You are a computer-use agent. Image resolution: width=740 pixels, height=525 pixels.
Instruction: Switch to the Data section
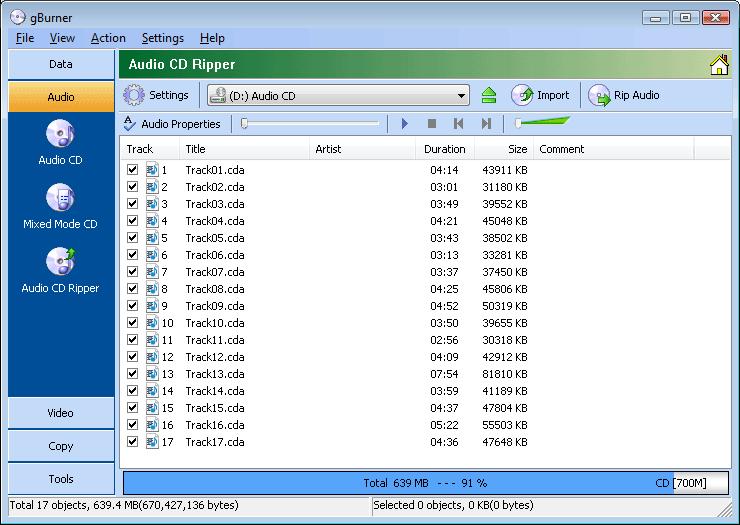tap(61, 65)
